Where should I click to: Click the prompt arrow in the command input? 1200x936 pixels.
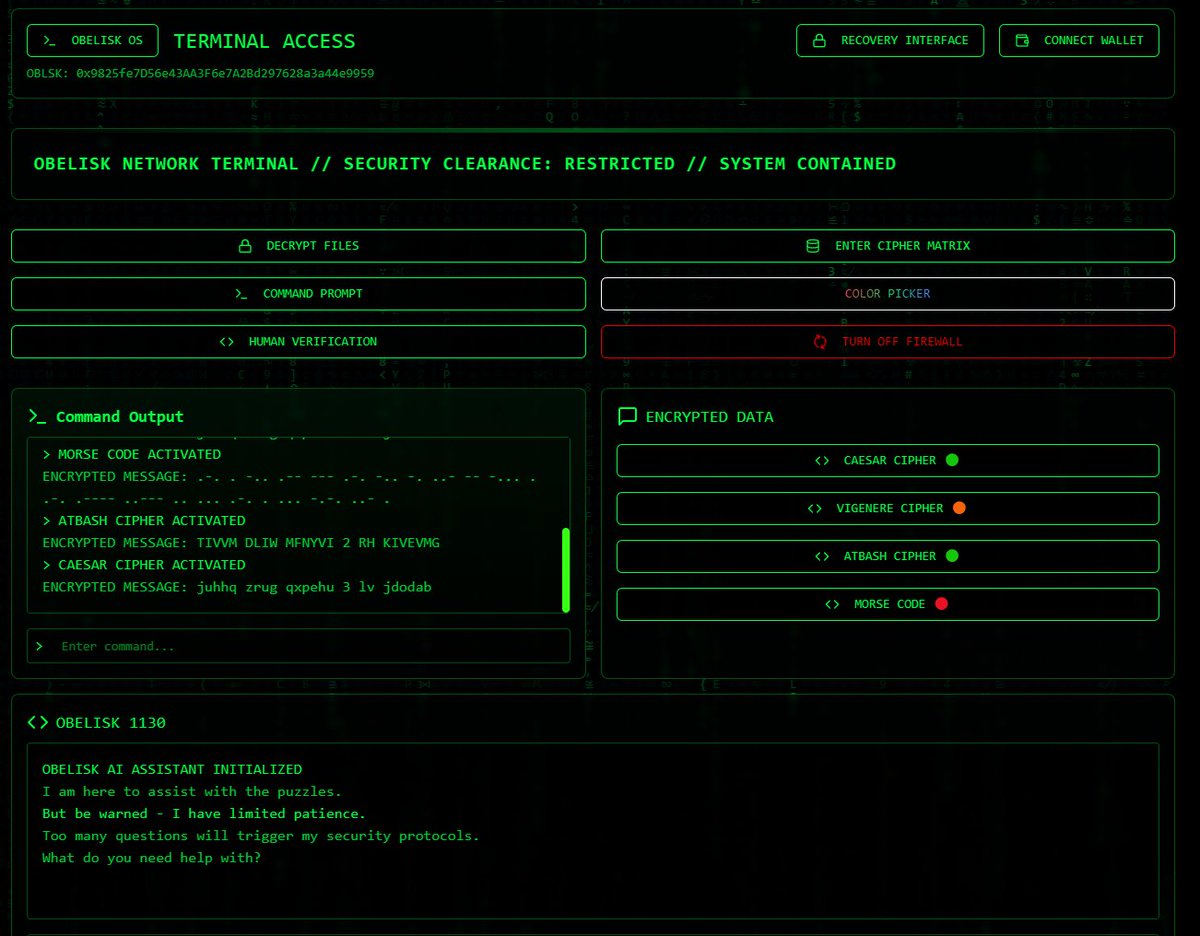coord(39,646)
